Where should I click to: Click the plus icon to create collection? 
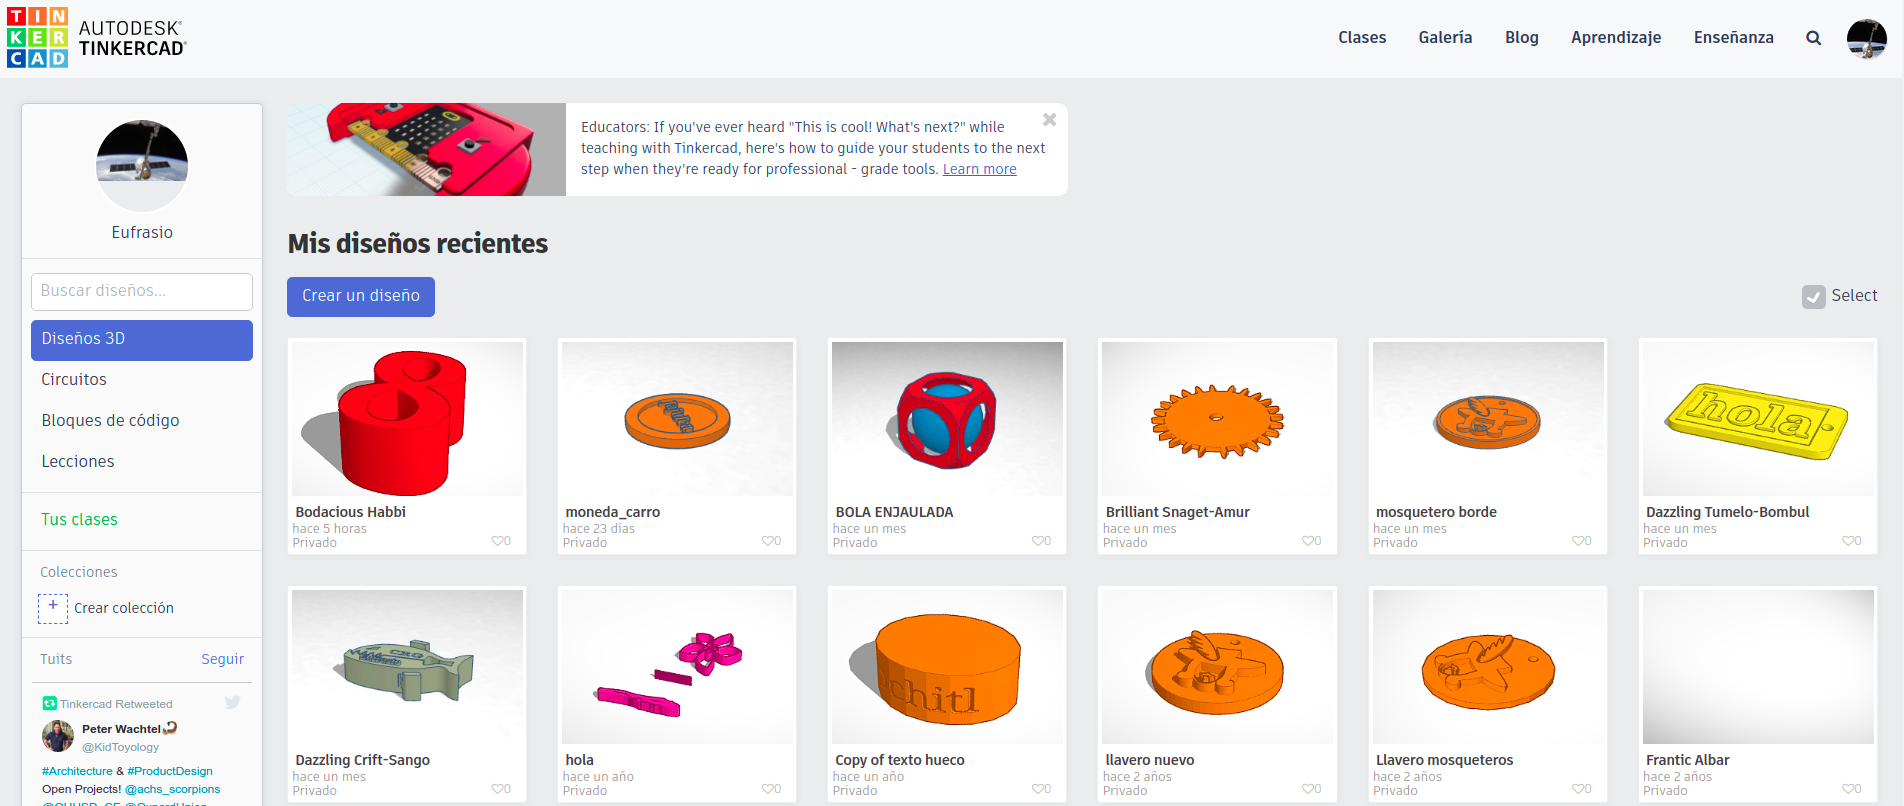[x=53, y=608]
